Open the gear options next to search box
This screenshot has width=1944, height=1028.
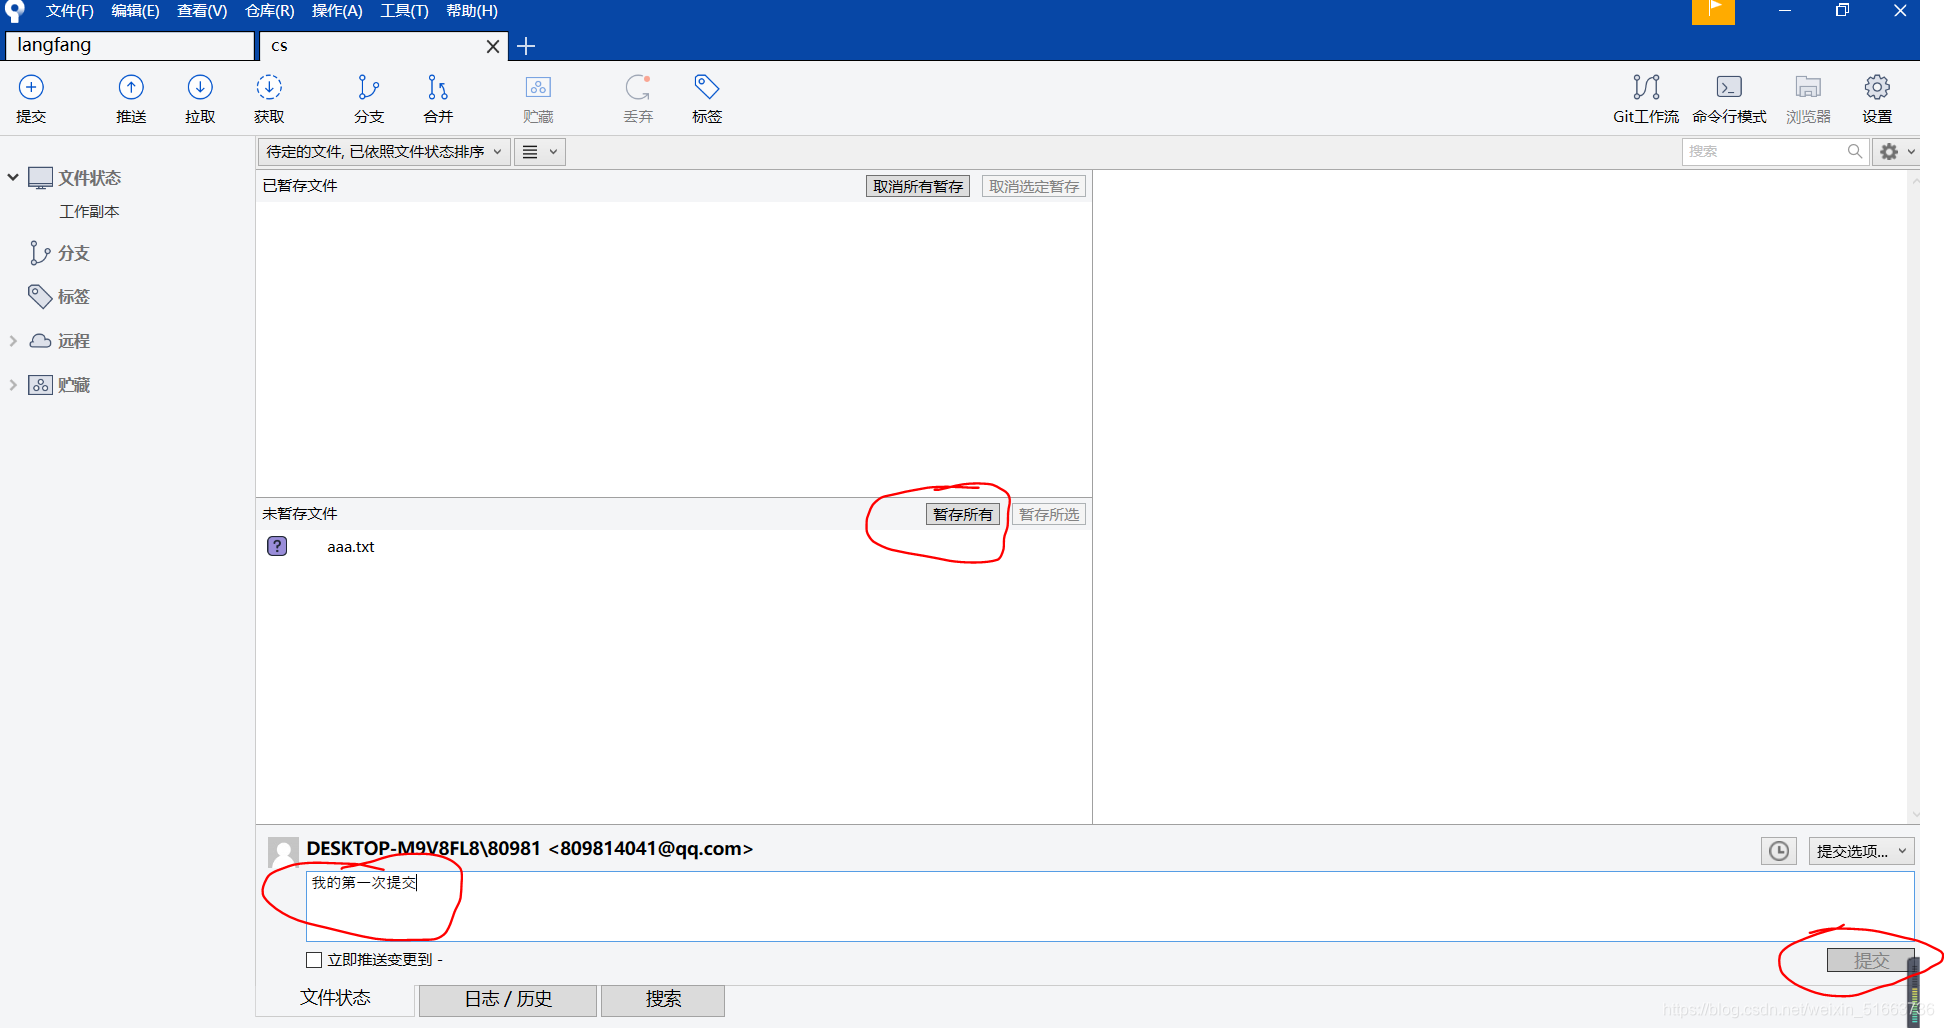[x=1896, y=151]
